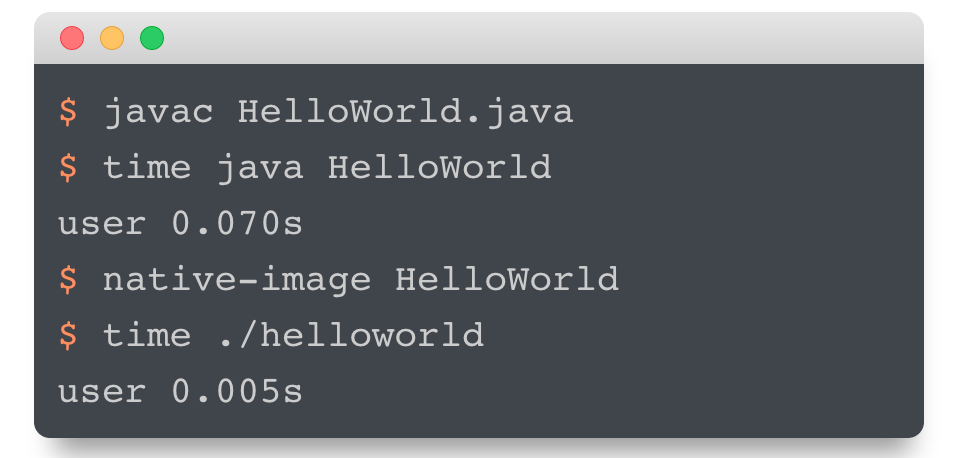Click the user 0.005s output line
Screen dimensions: 958x458
click(180, 391)
